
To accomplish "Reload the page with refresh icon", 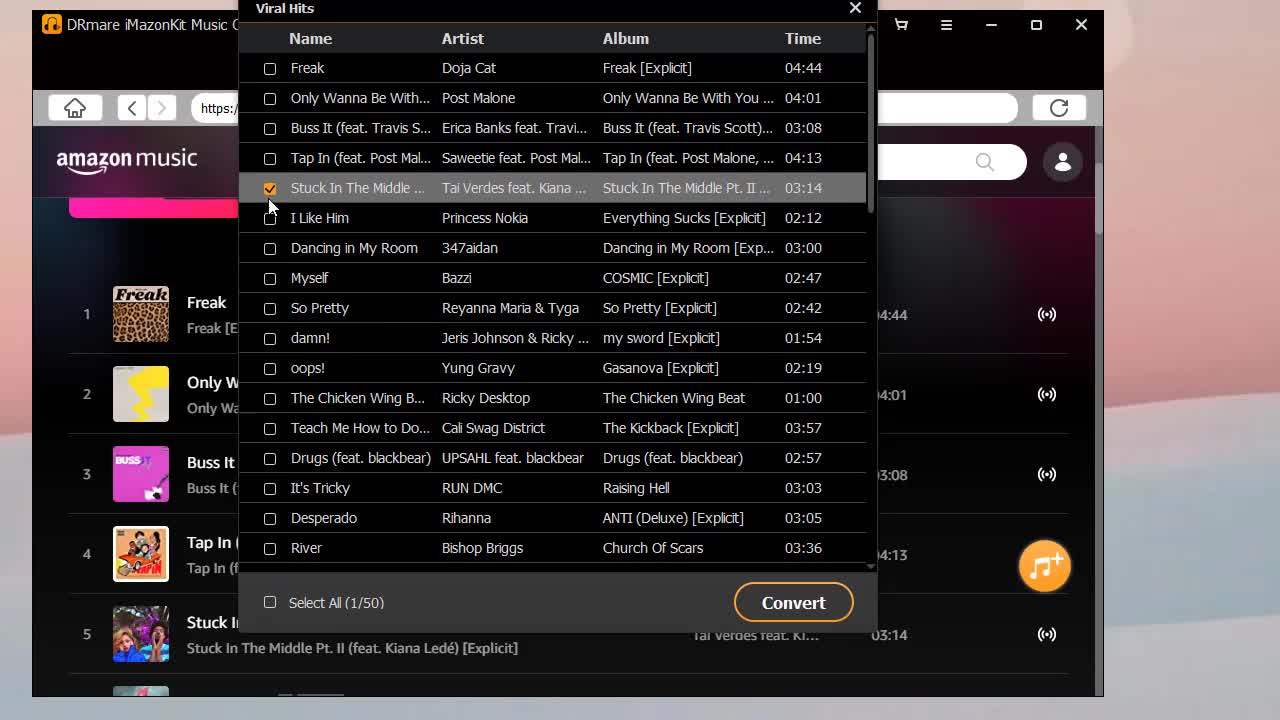I will 1059,108.
